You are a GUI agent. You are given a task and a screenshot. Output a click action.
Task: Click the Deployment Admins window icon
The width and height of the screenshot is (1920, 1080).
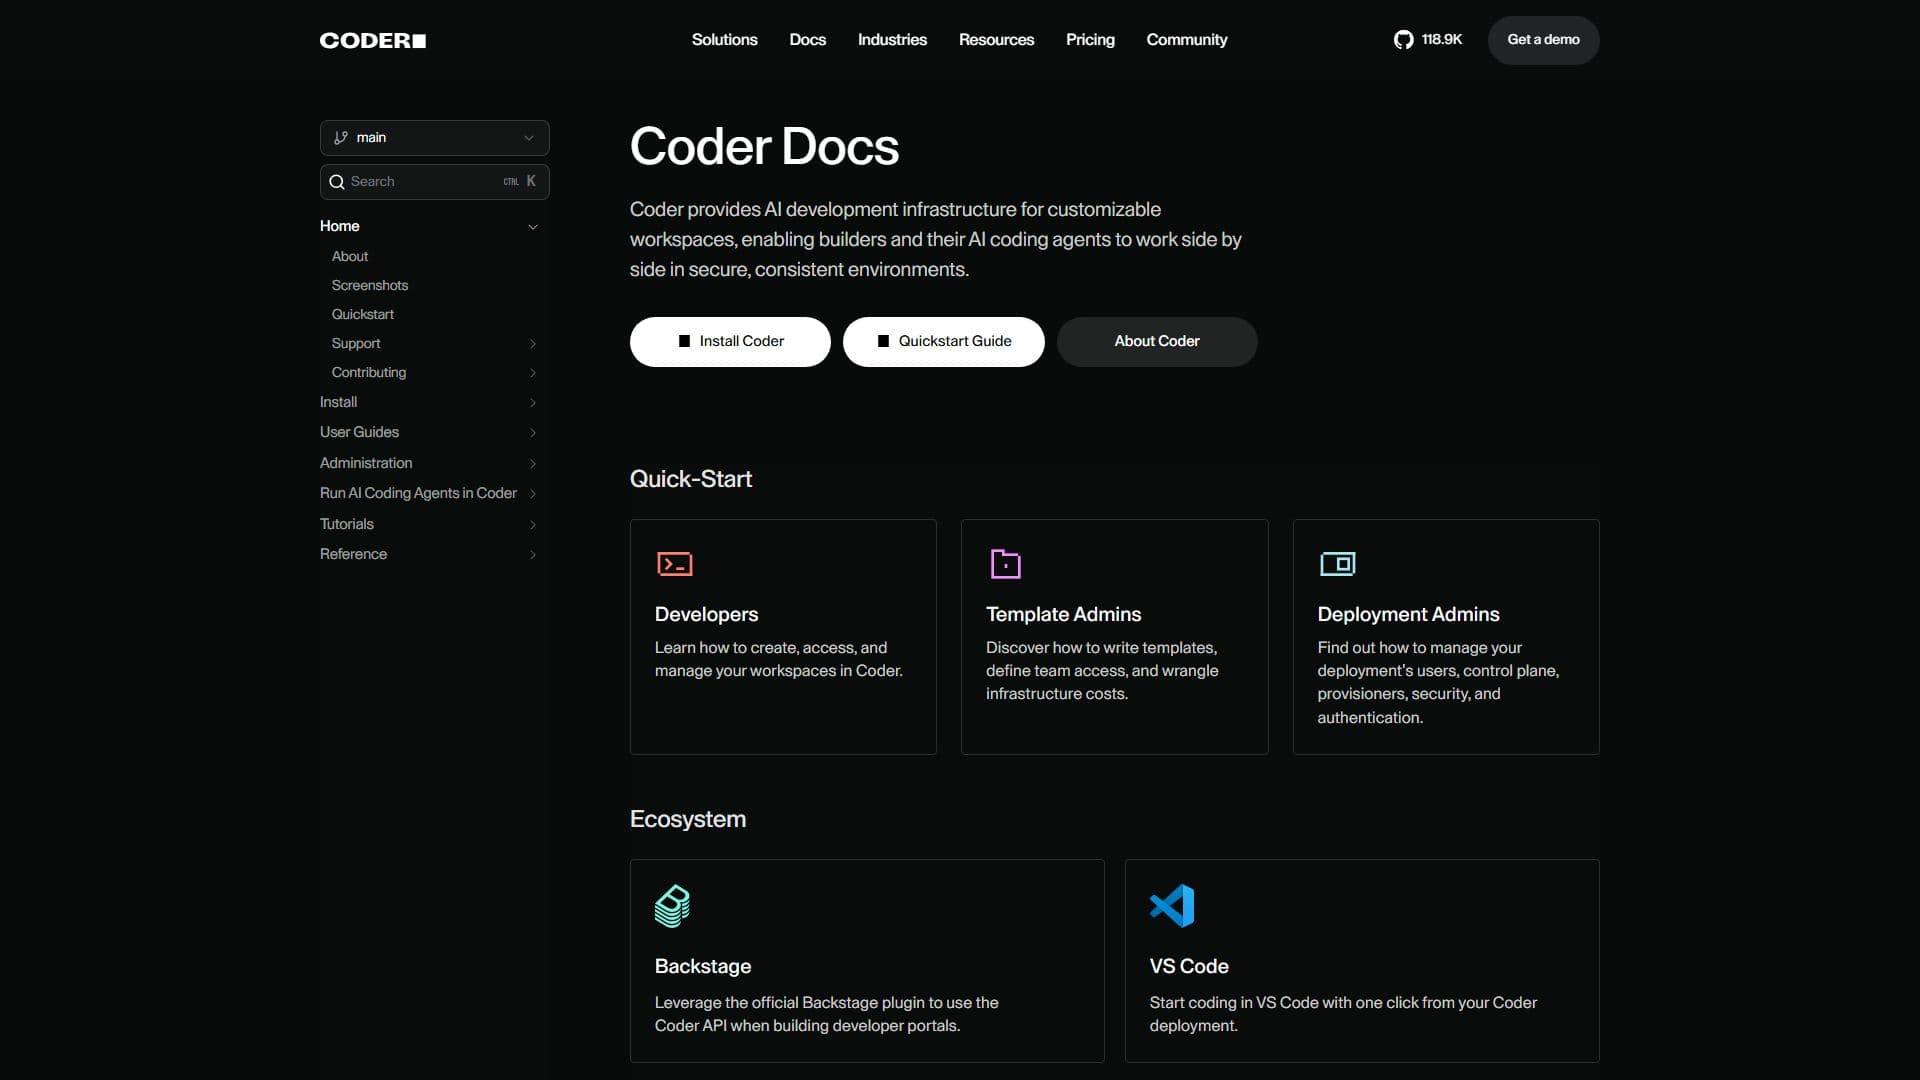1338,564
